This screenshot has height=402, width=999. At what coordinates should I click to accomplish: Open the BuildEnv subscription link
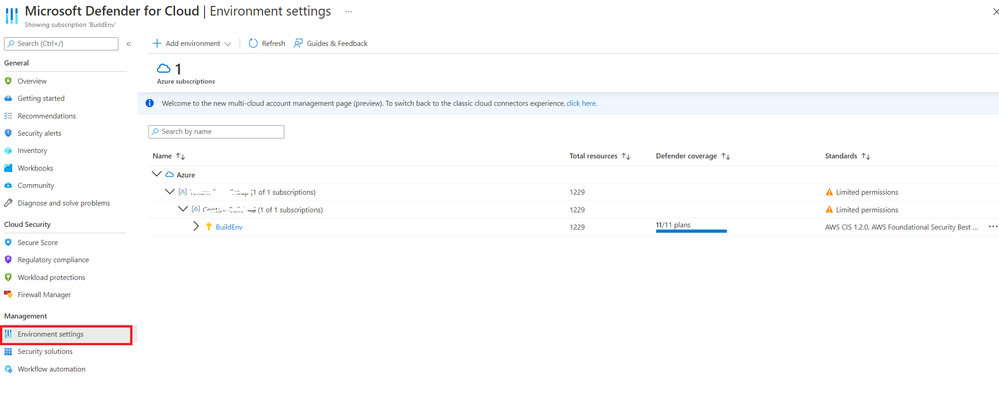pos(229,227)
